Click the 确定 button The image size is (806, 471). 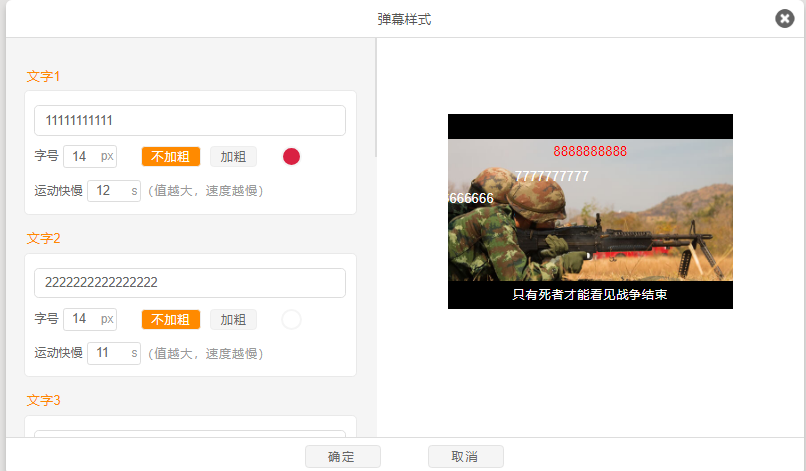(x=343, y=457)
